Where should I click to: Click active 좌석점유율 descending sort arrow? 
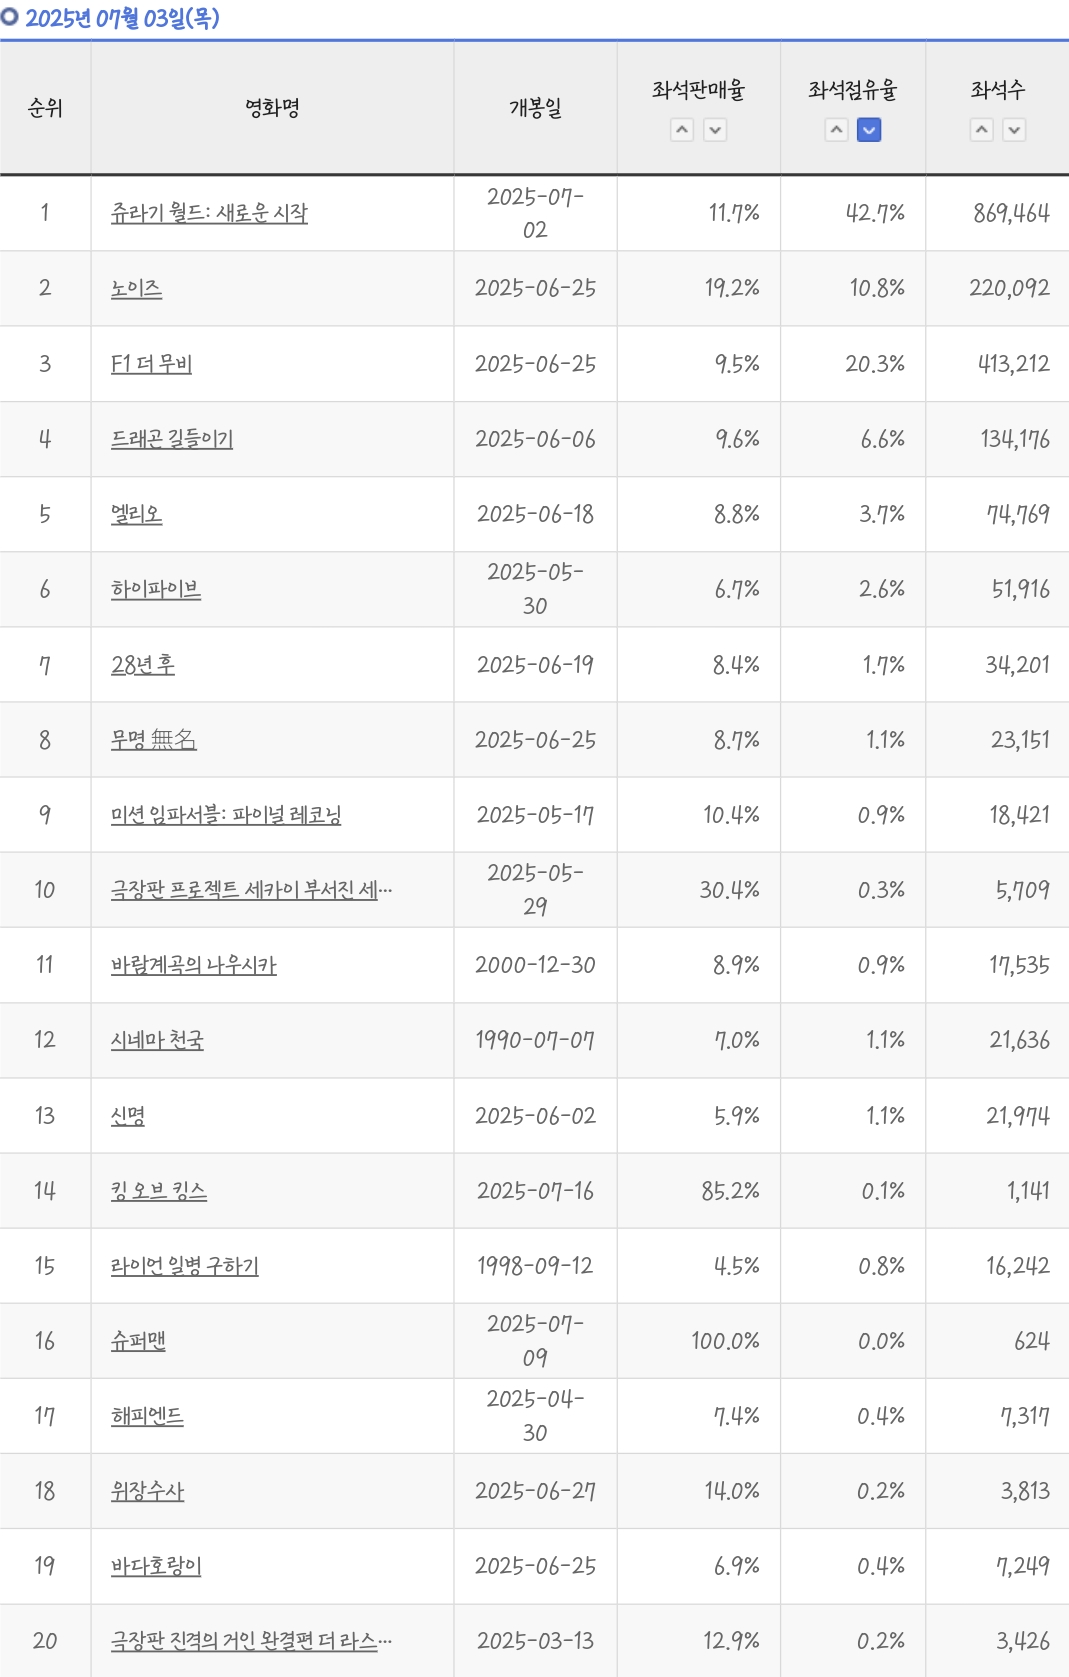869,130
